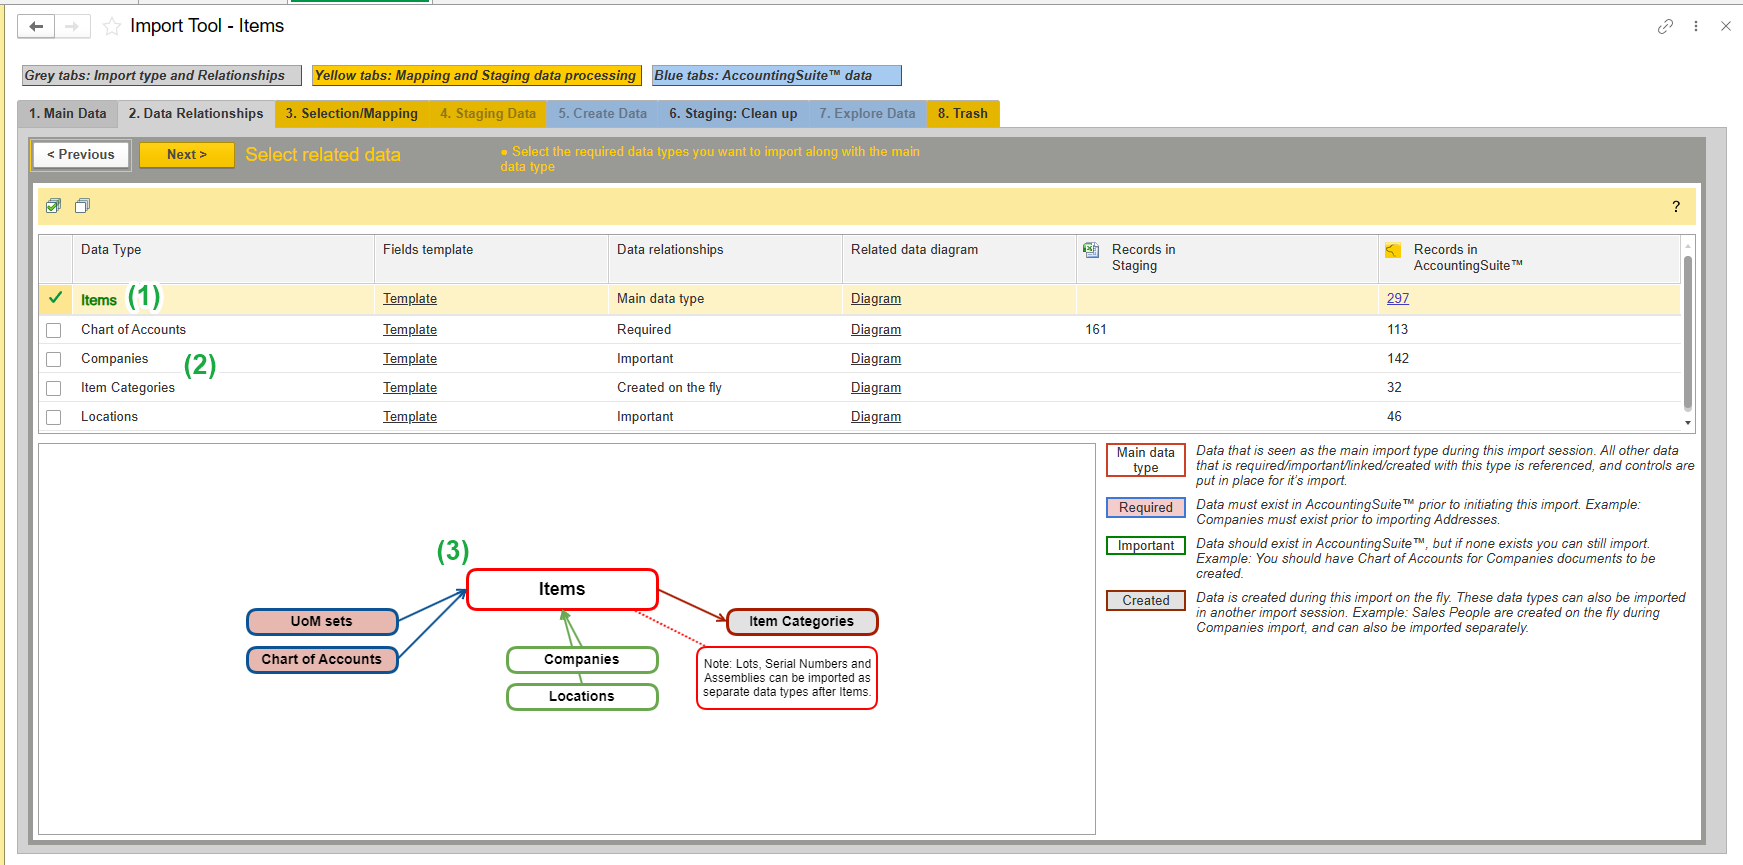The image size is (1743, 865).
Task: Click the Records in Staging spreadsheet icon
Action: [1091, 250]
